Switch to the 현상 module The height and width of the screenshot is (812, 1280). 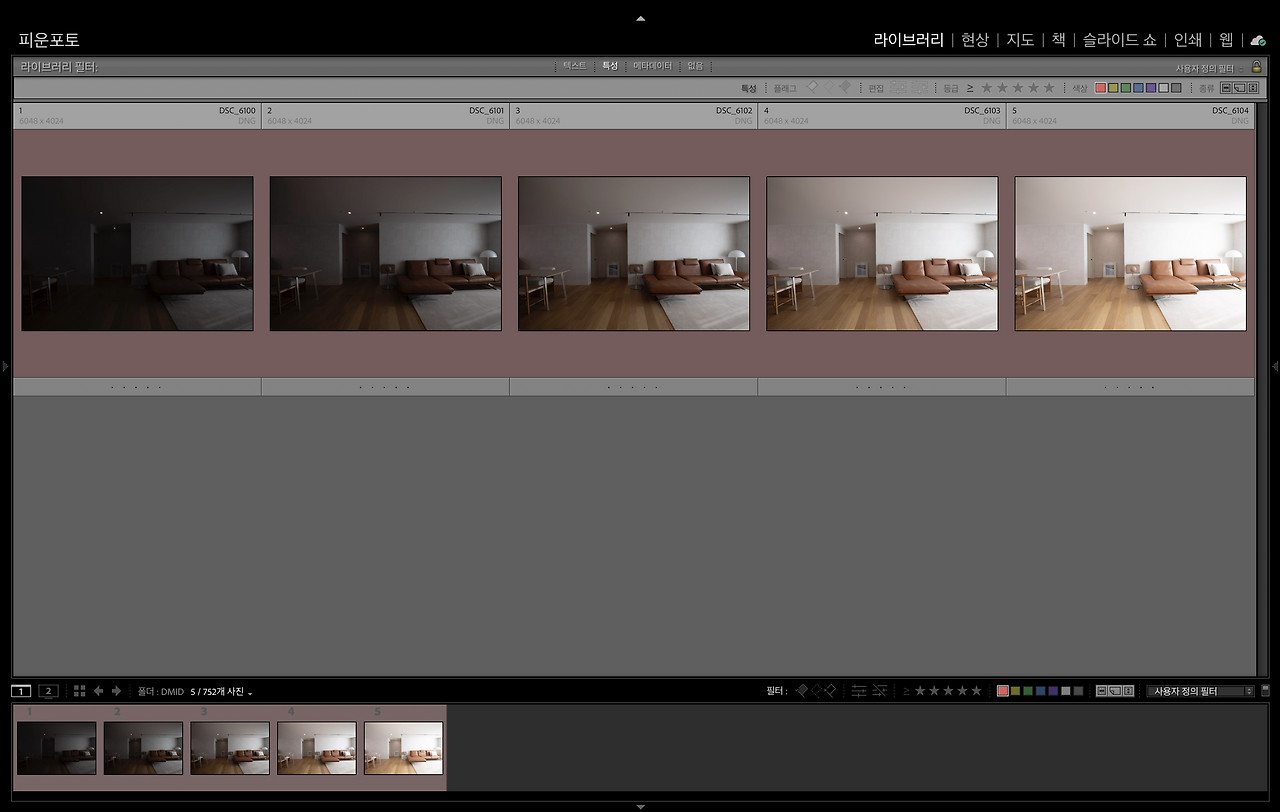click(975, 40)
